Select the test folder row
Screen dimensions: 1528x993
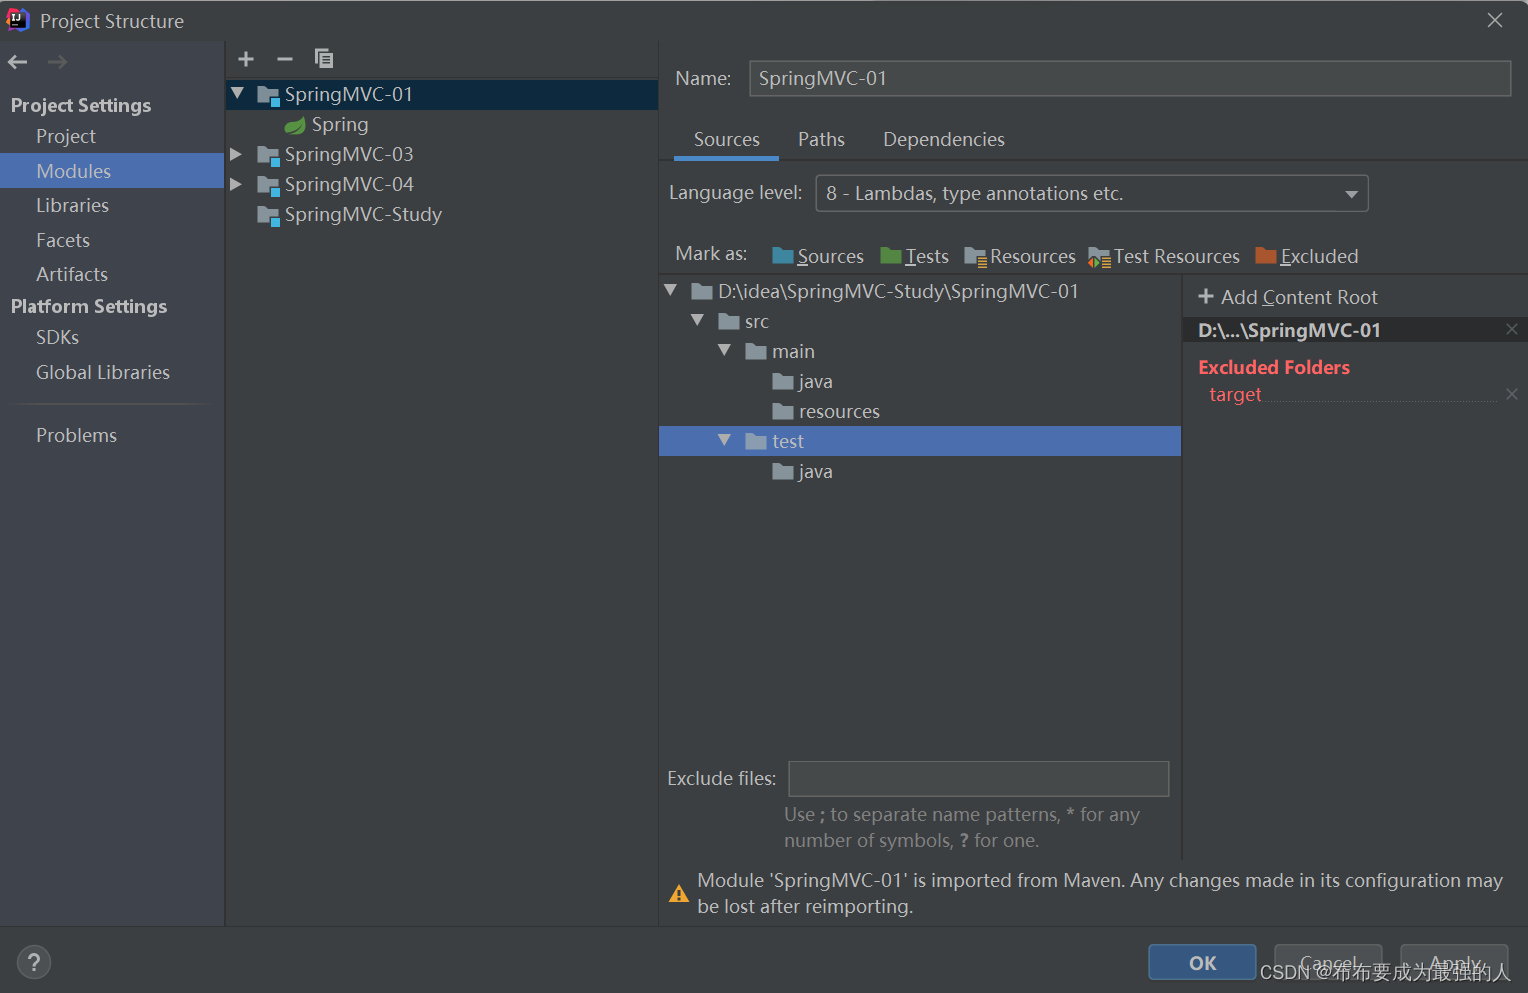point(920,441)
